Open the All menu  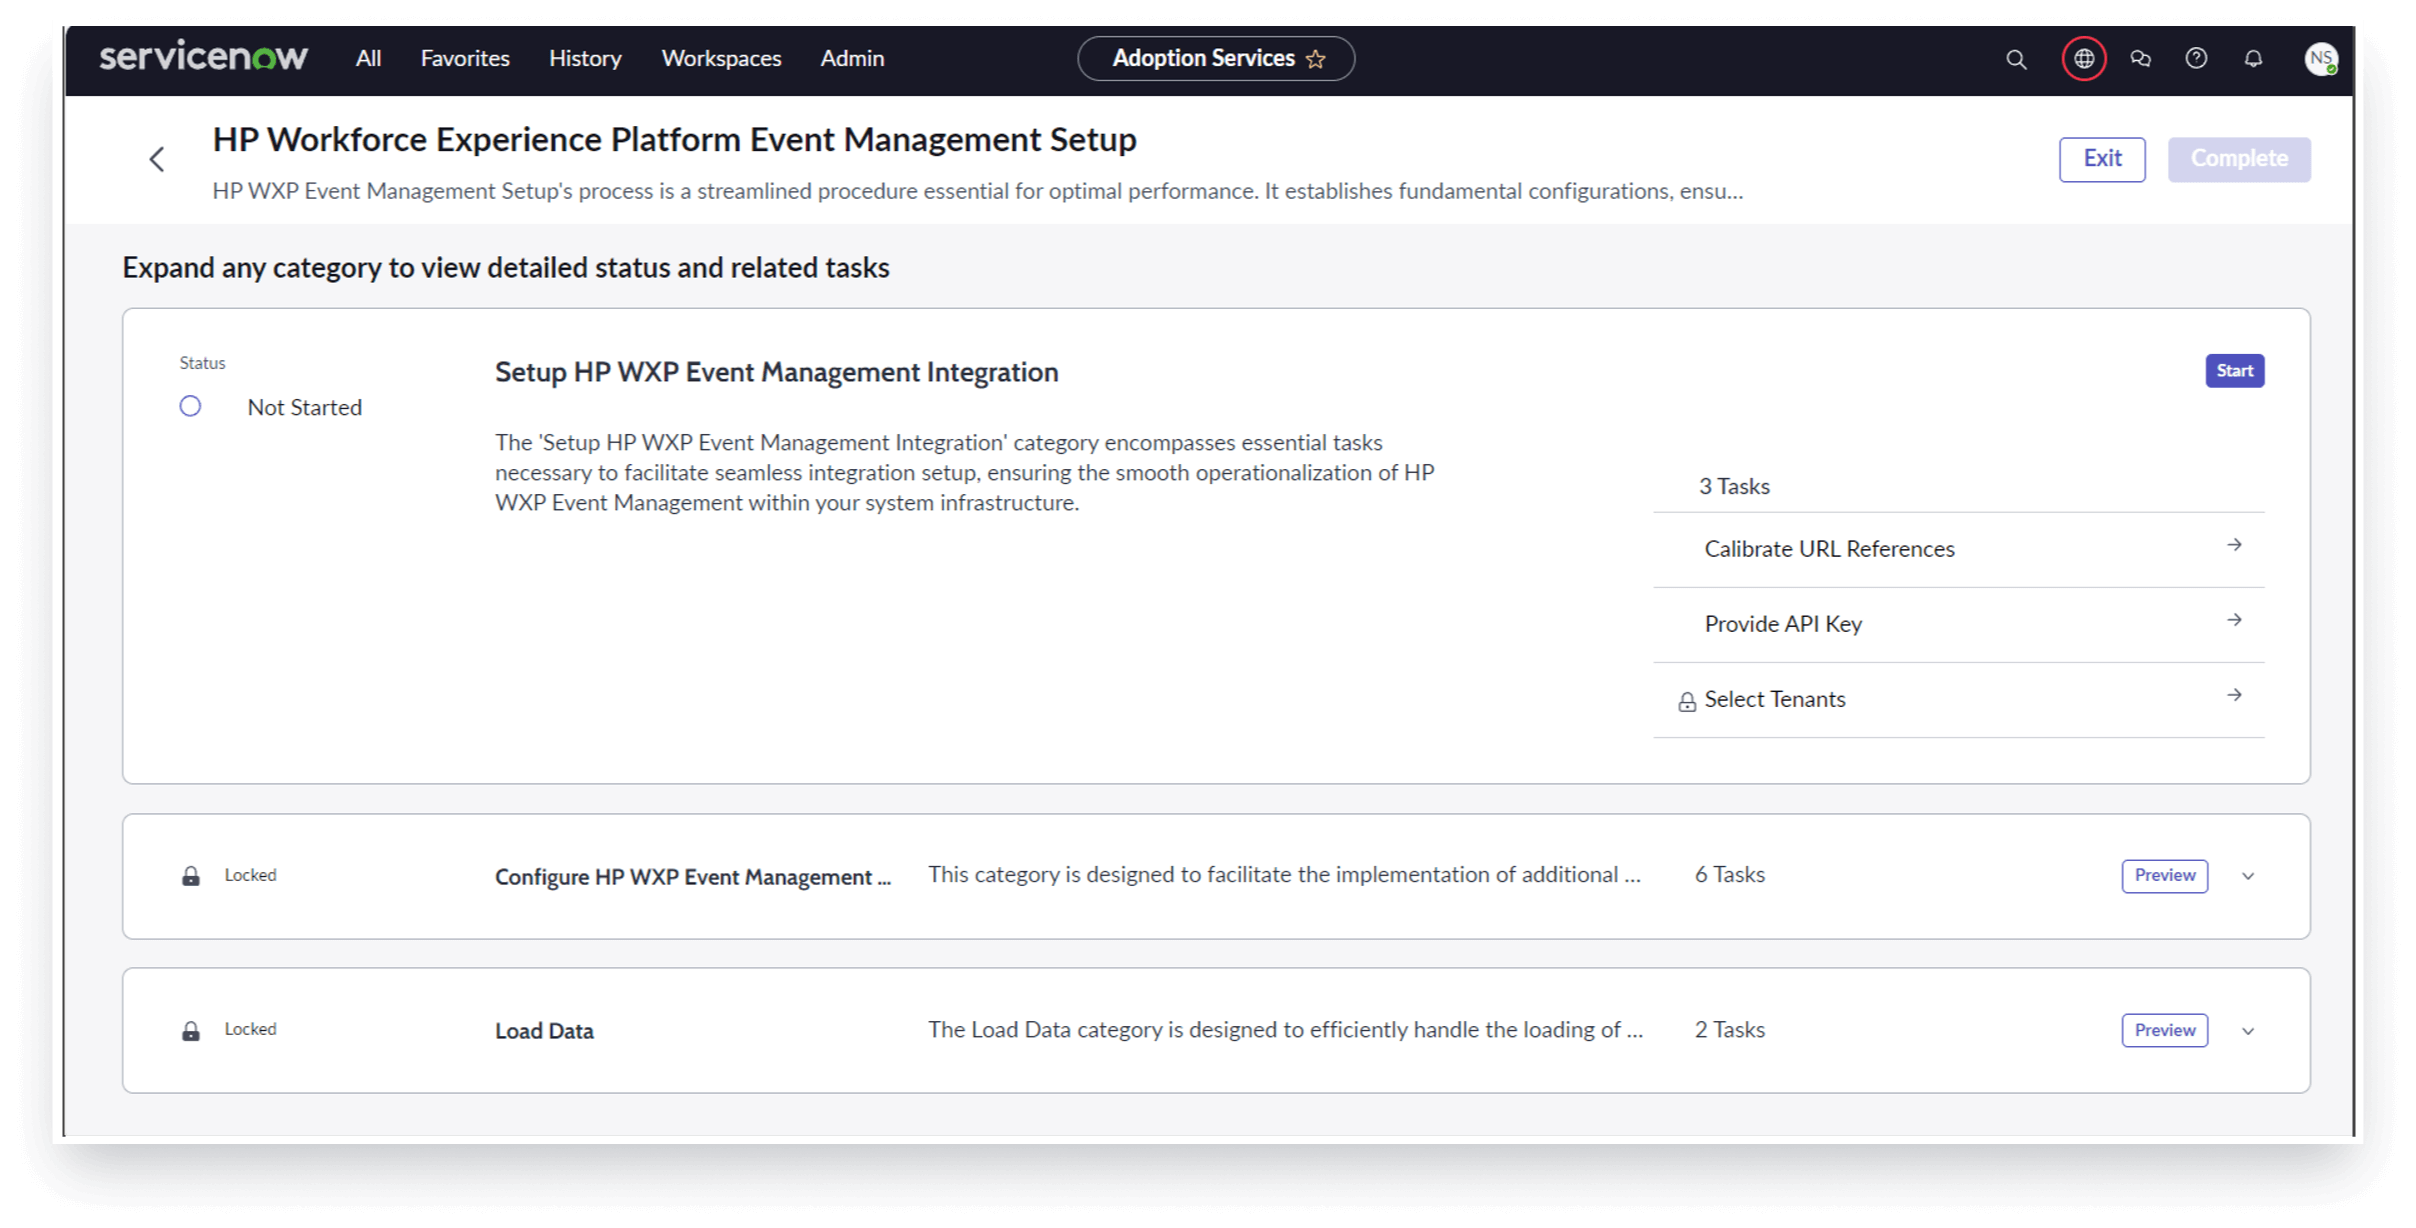coord(368,58)
